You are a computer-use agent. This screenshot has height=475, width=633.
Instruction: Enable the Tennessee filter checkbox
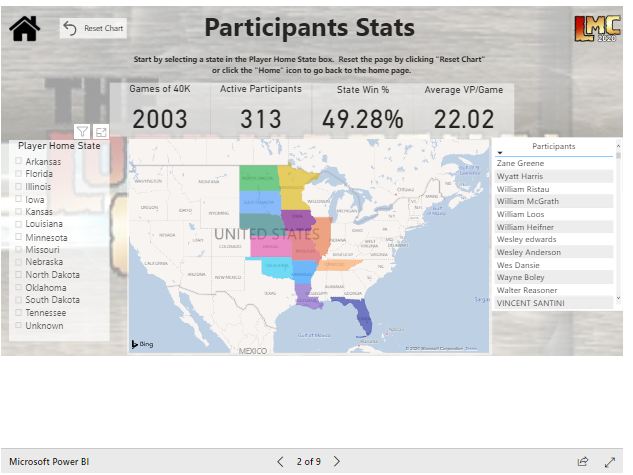(19, 312)
